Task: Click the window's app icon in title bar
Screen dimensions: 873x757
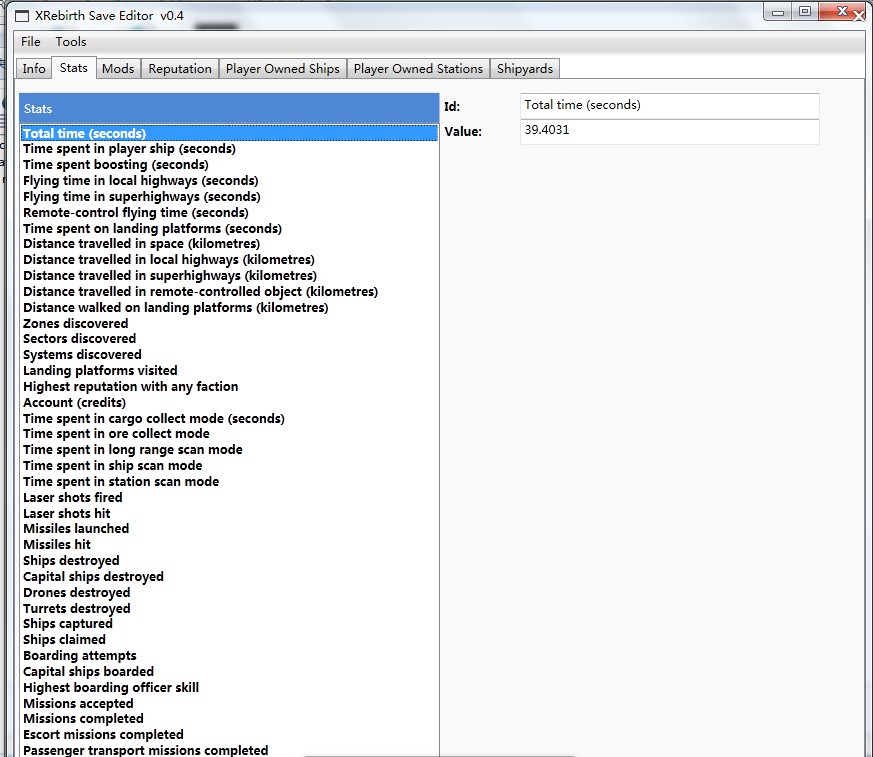Action: 22,16
